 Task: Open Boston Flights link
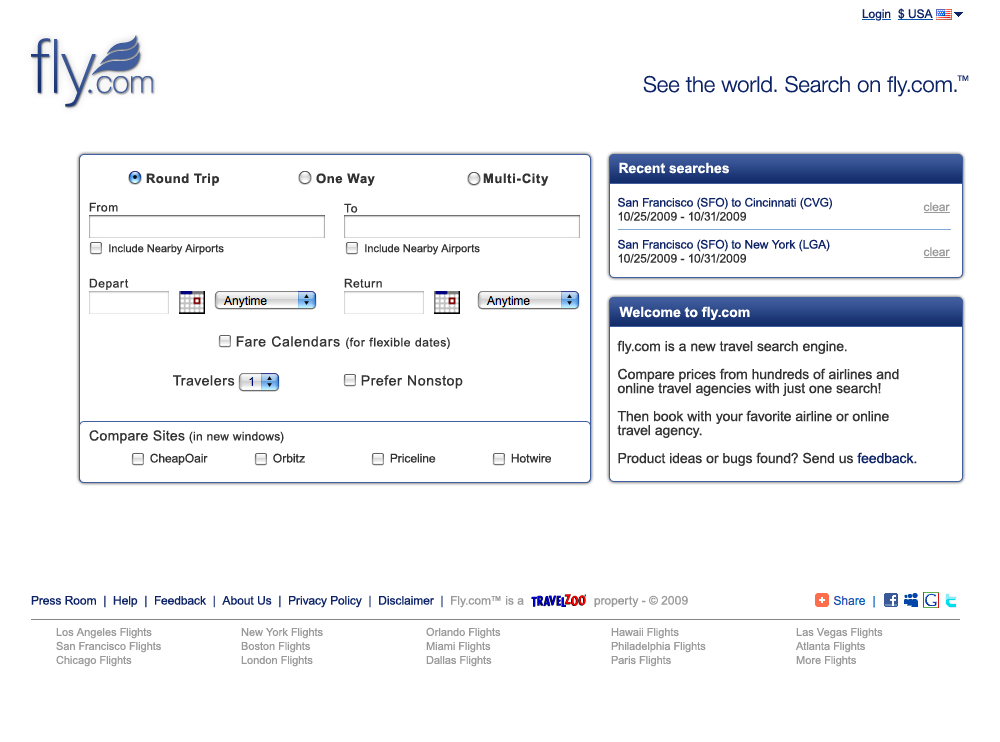pyautogui.click(x=276, y=646)
